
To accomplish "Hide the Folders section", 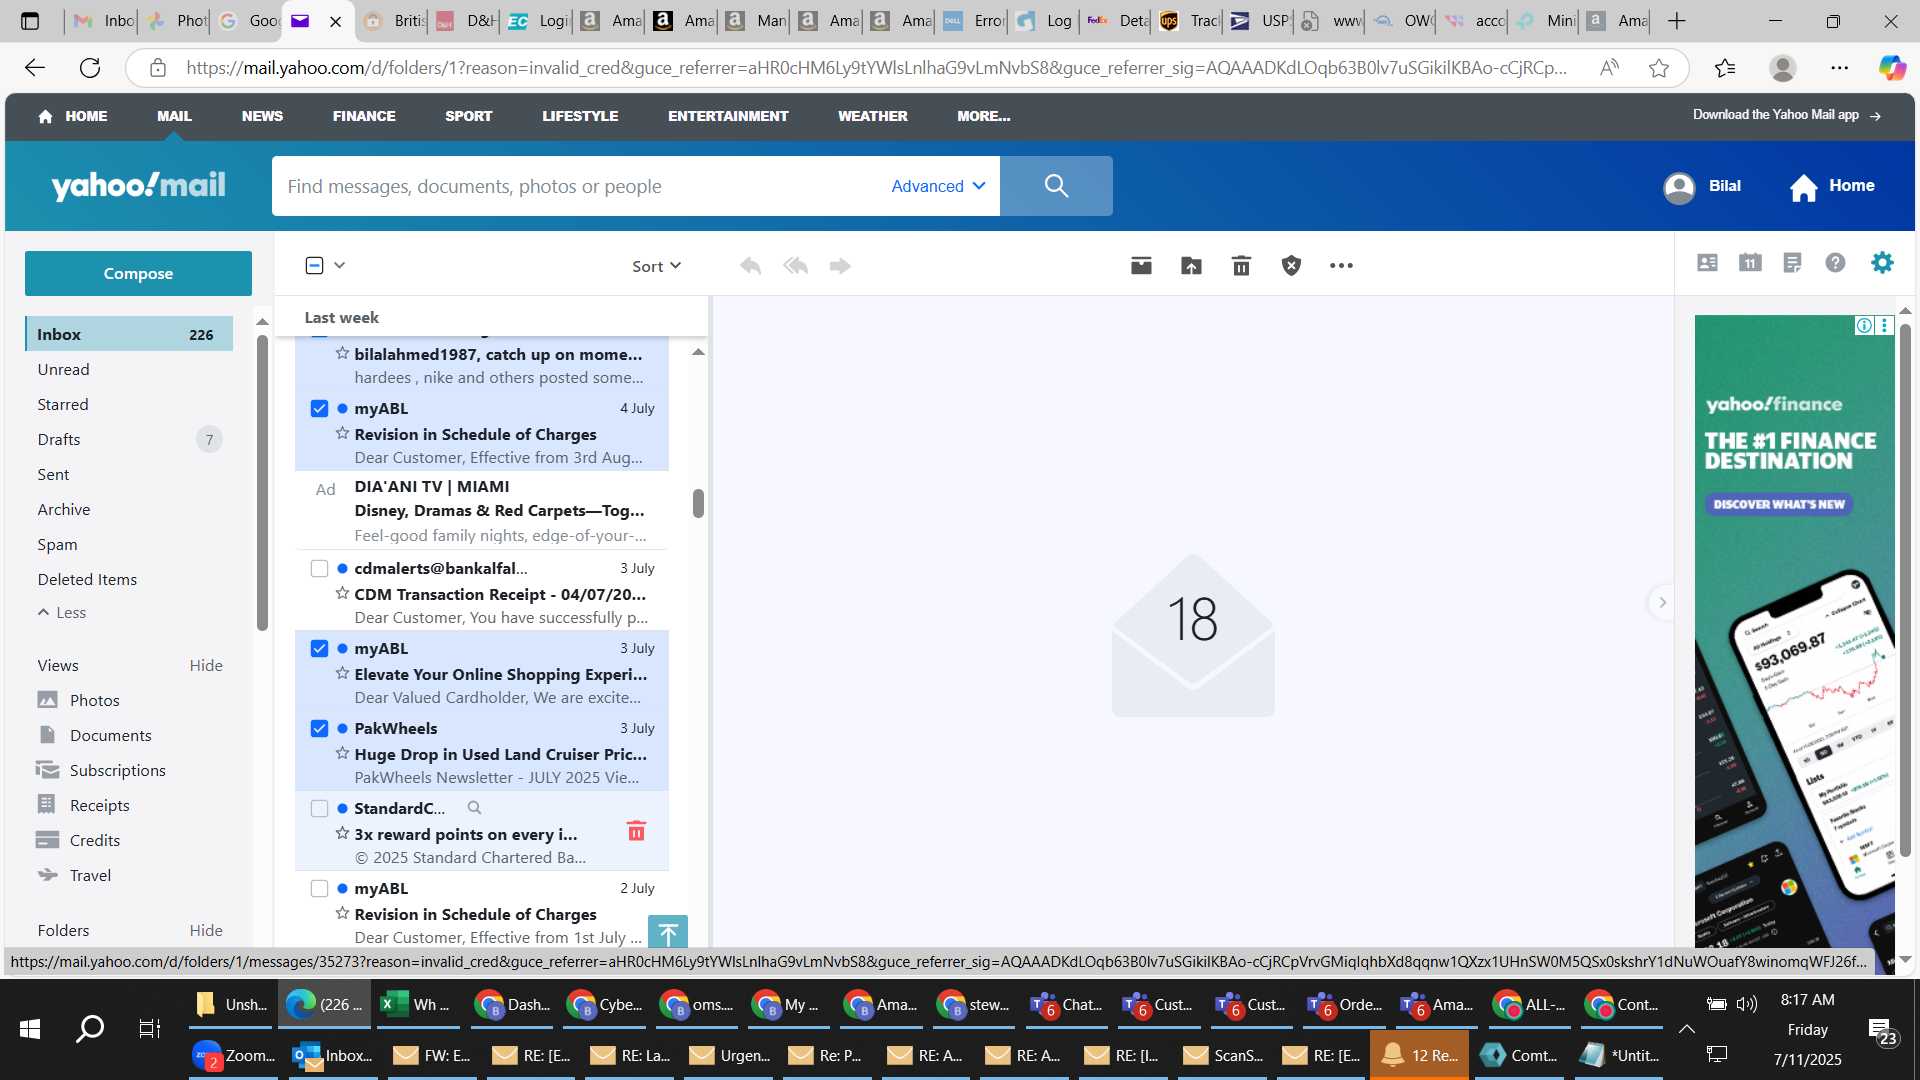I will pos(206,931).
